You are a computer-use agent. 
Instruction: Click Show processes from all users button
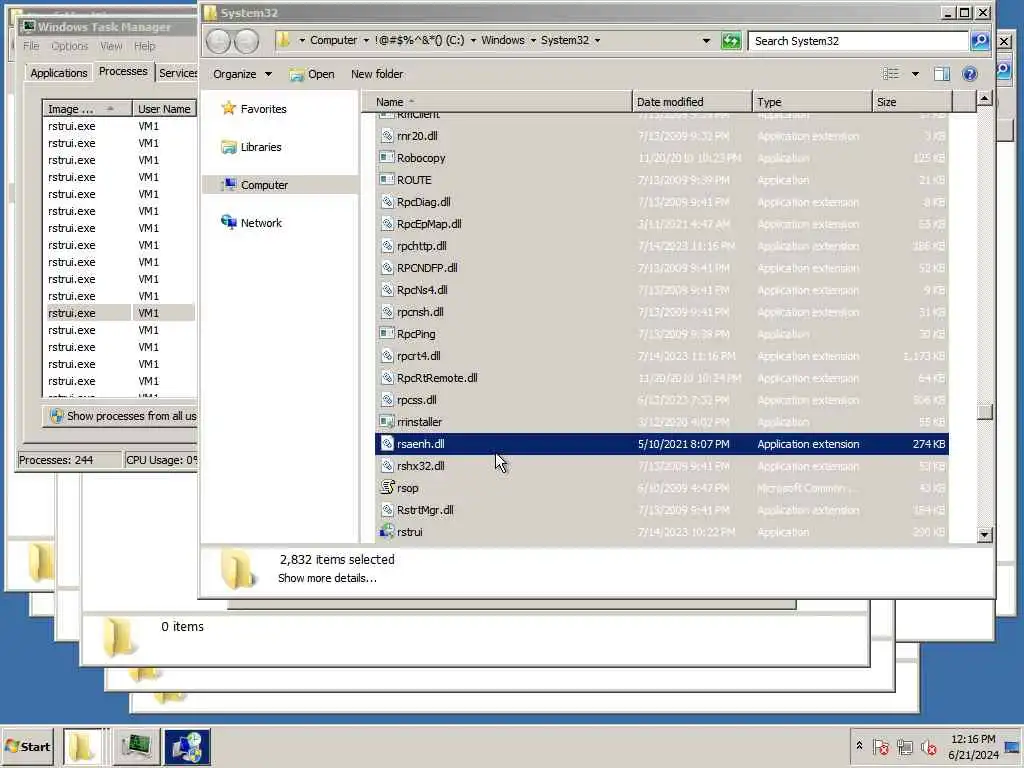coord(121,416)
